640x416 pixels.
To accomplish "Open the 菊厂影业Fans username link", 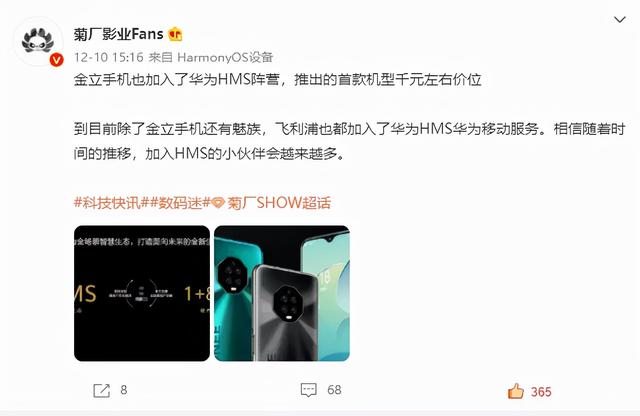I will click(x=119, y=33).
